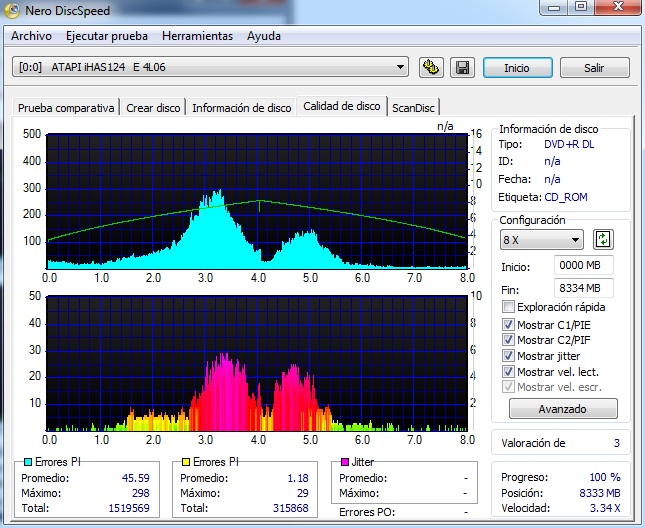Click the Avanzado button
Viewport: 645px width, 528px height.
563,408
